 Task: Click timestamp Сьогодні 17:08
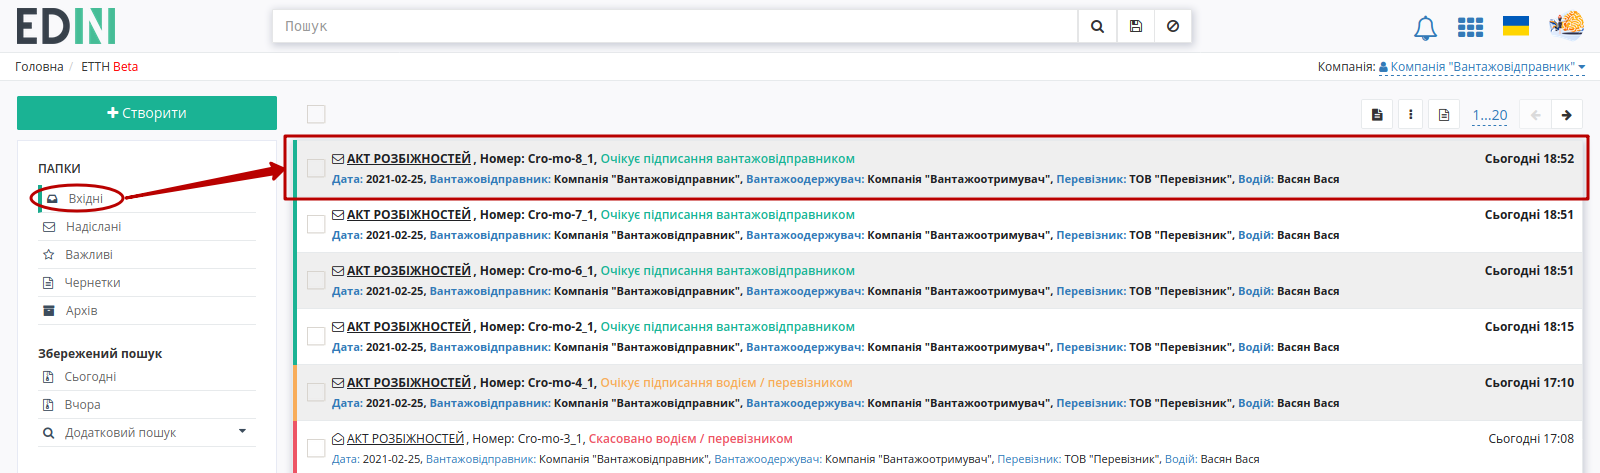1531,439
